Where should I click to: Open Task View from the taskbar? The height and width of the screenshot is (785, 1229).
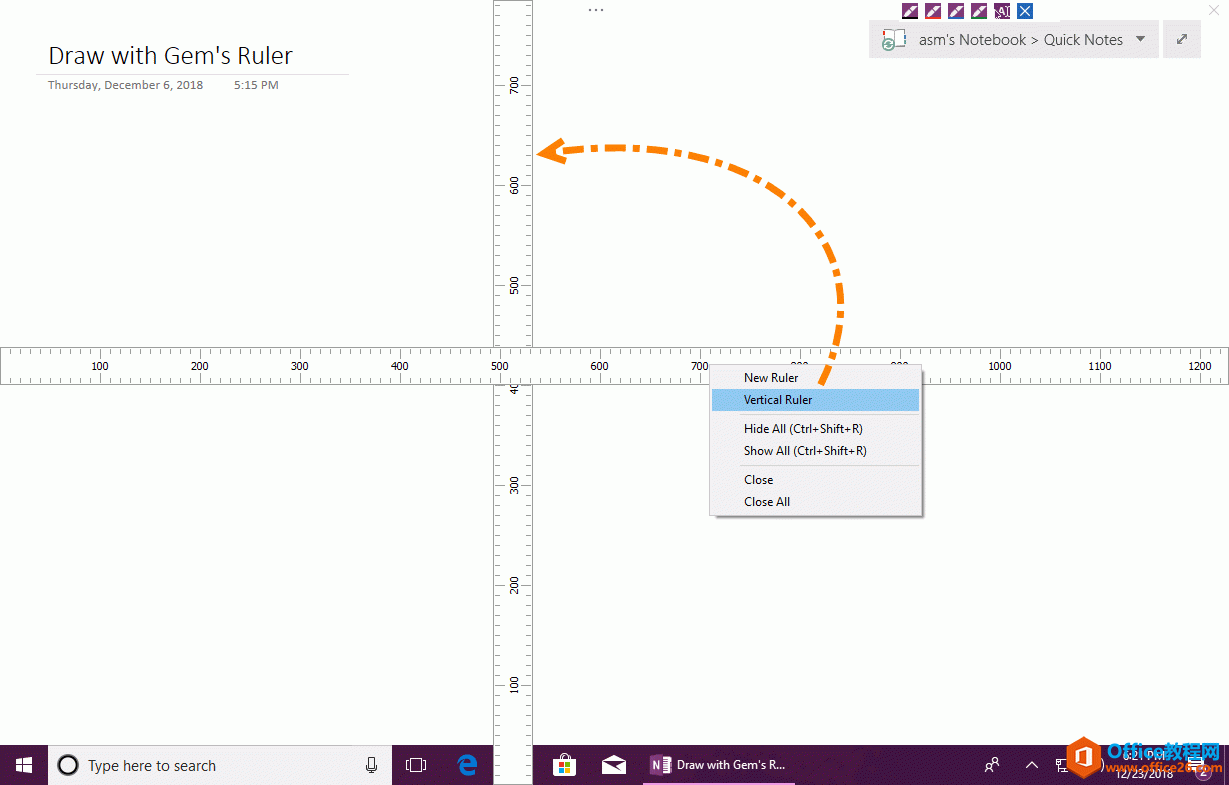[416, 765]
